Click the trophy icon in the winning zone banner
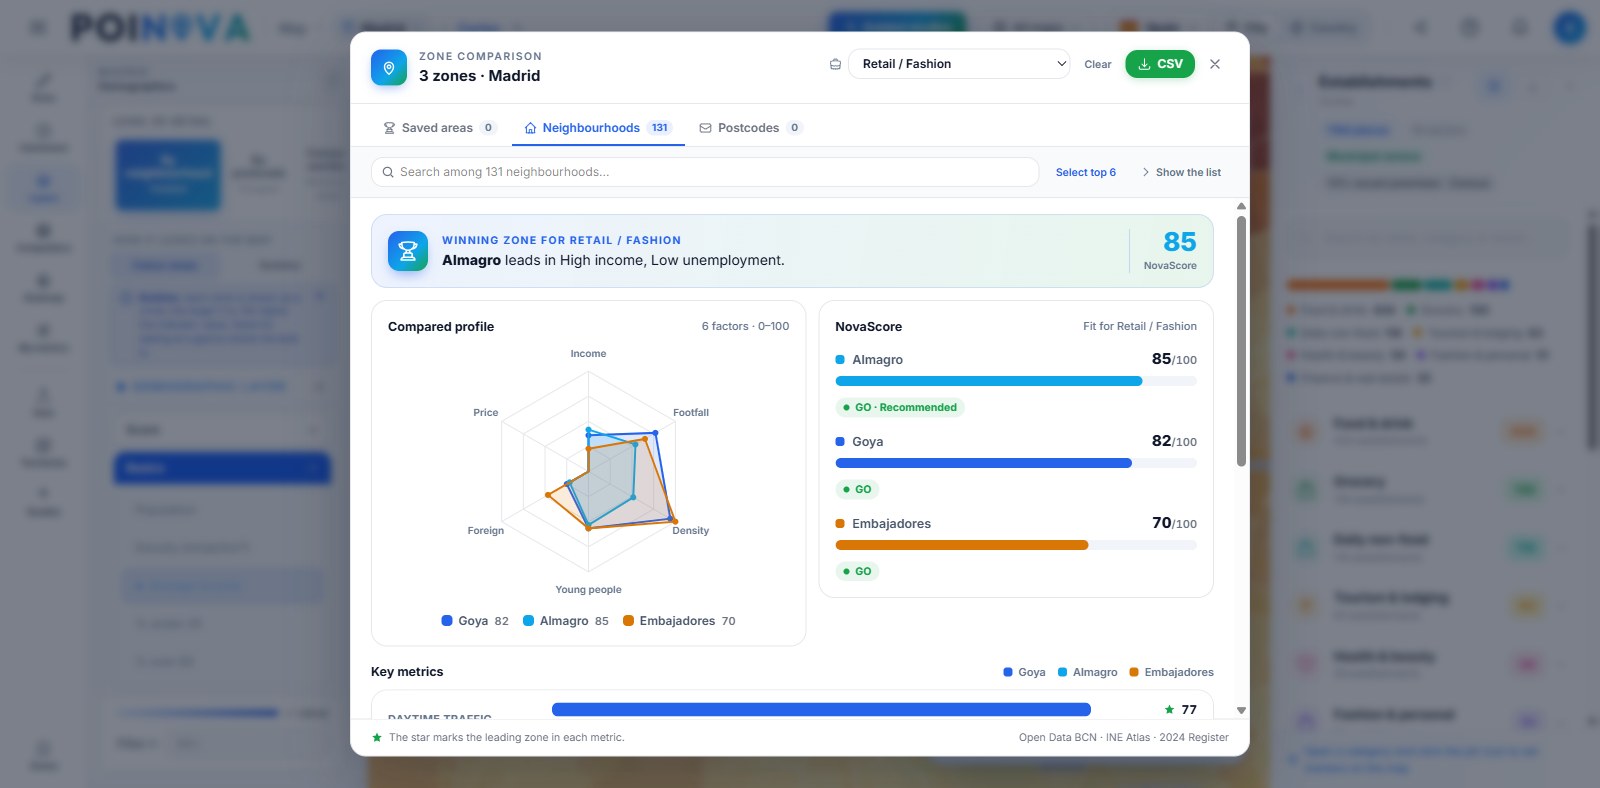Screen dimensions: 1600x788 click(408, 252)
